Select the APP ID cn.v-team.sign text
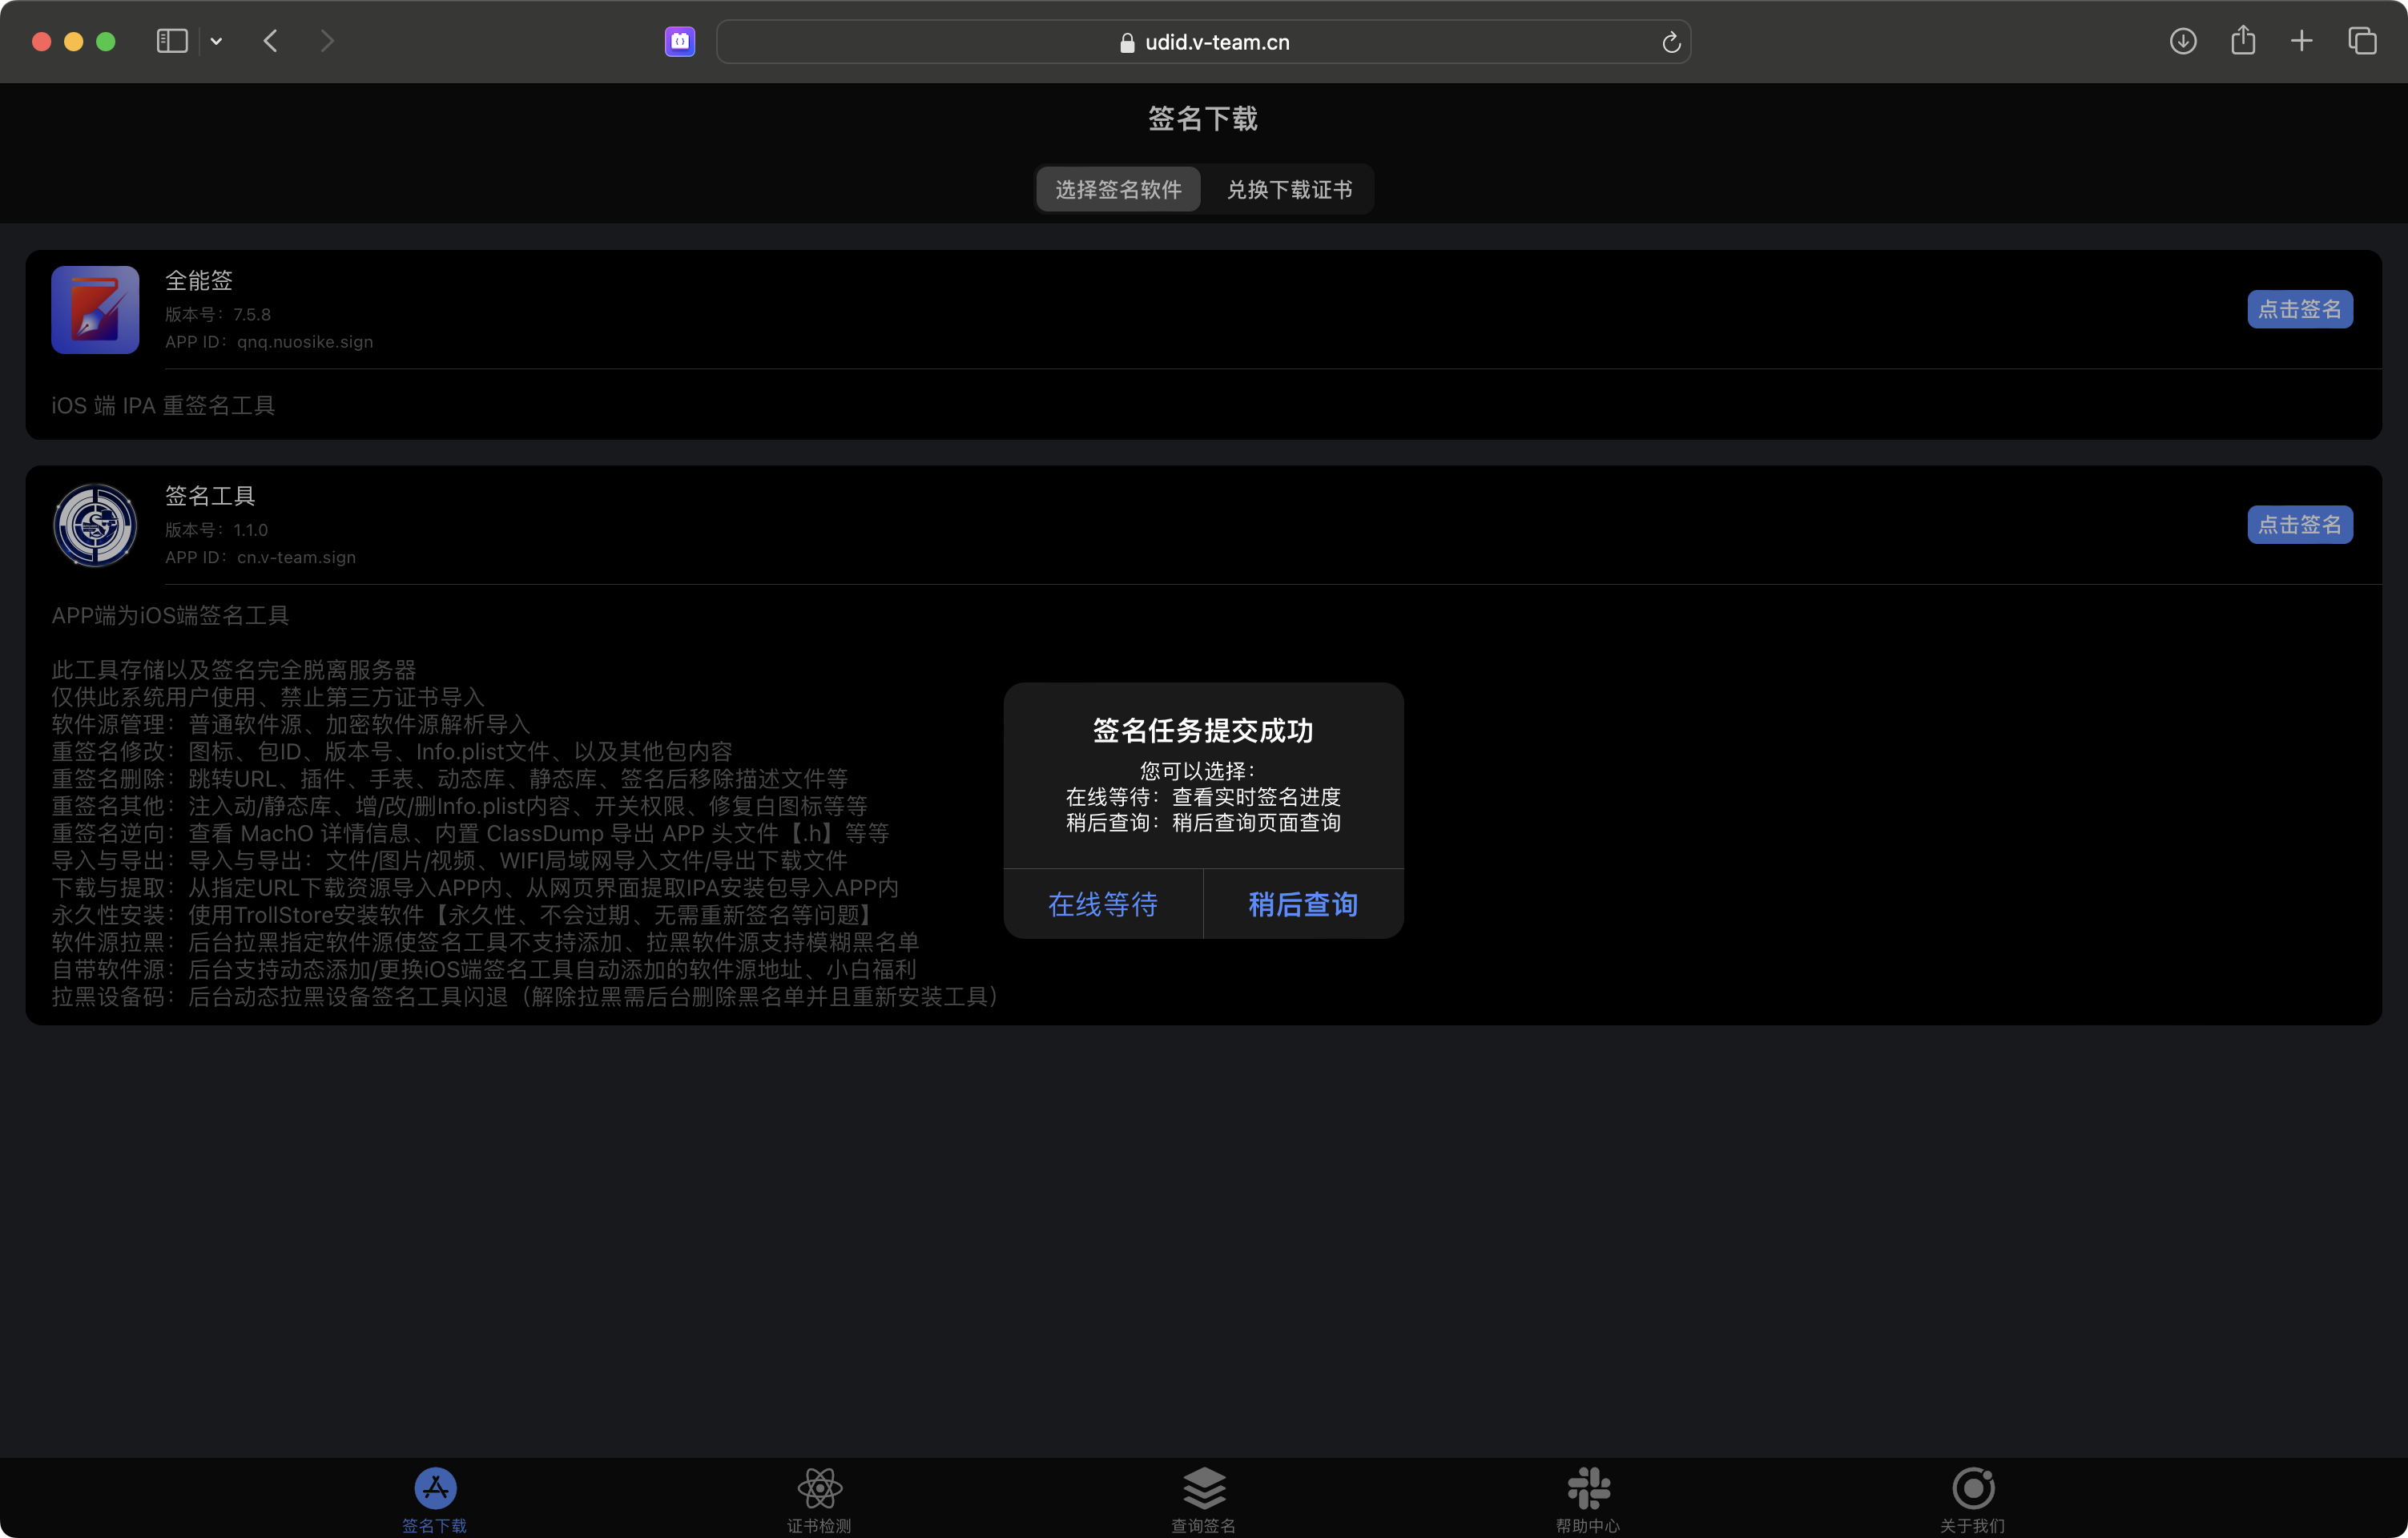 tap(260, 557)
